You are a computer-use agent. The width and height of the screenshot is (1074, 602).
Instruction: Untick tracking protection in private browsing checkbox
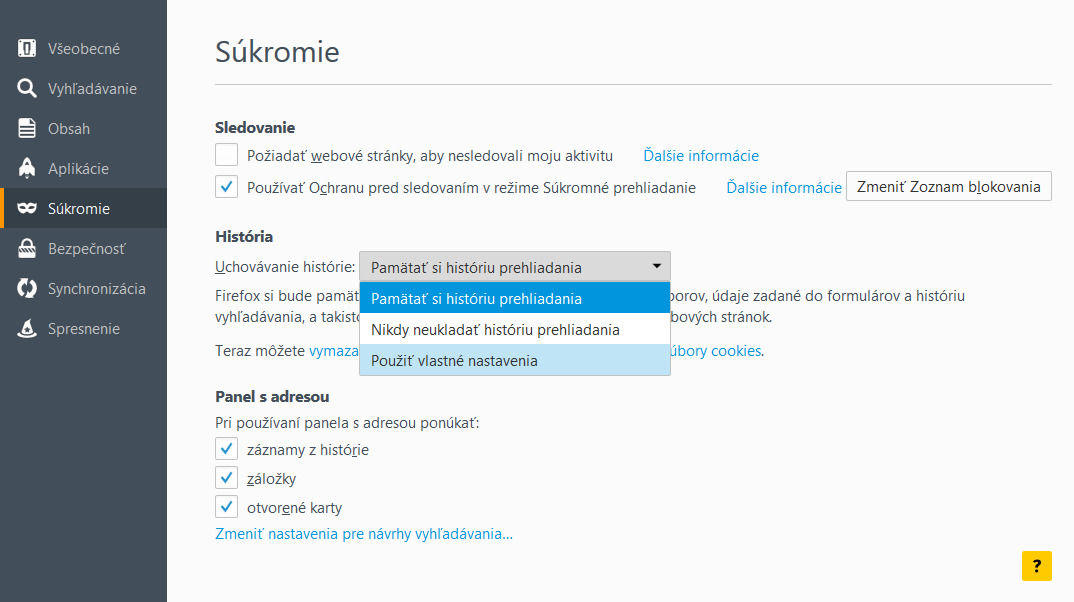coord(227,186)
